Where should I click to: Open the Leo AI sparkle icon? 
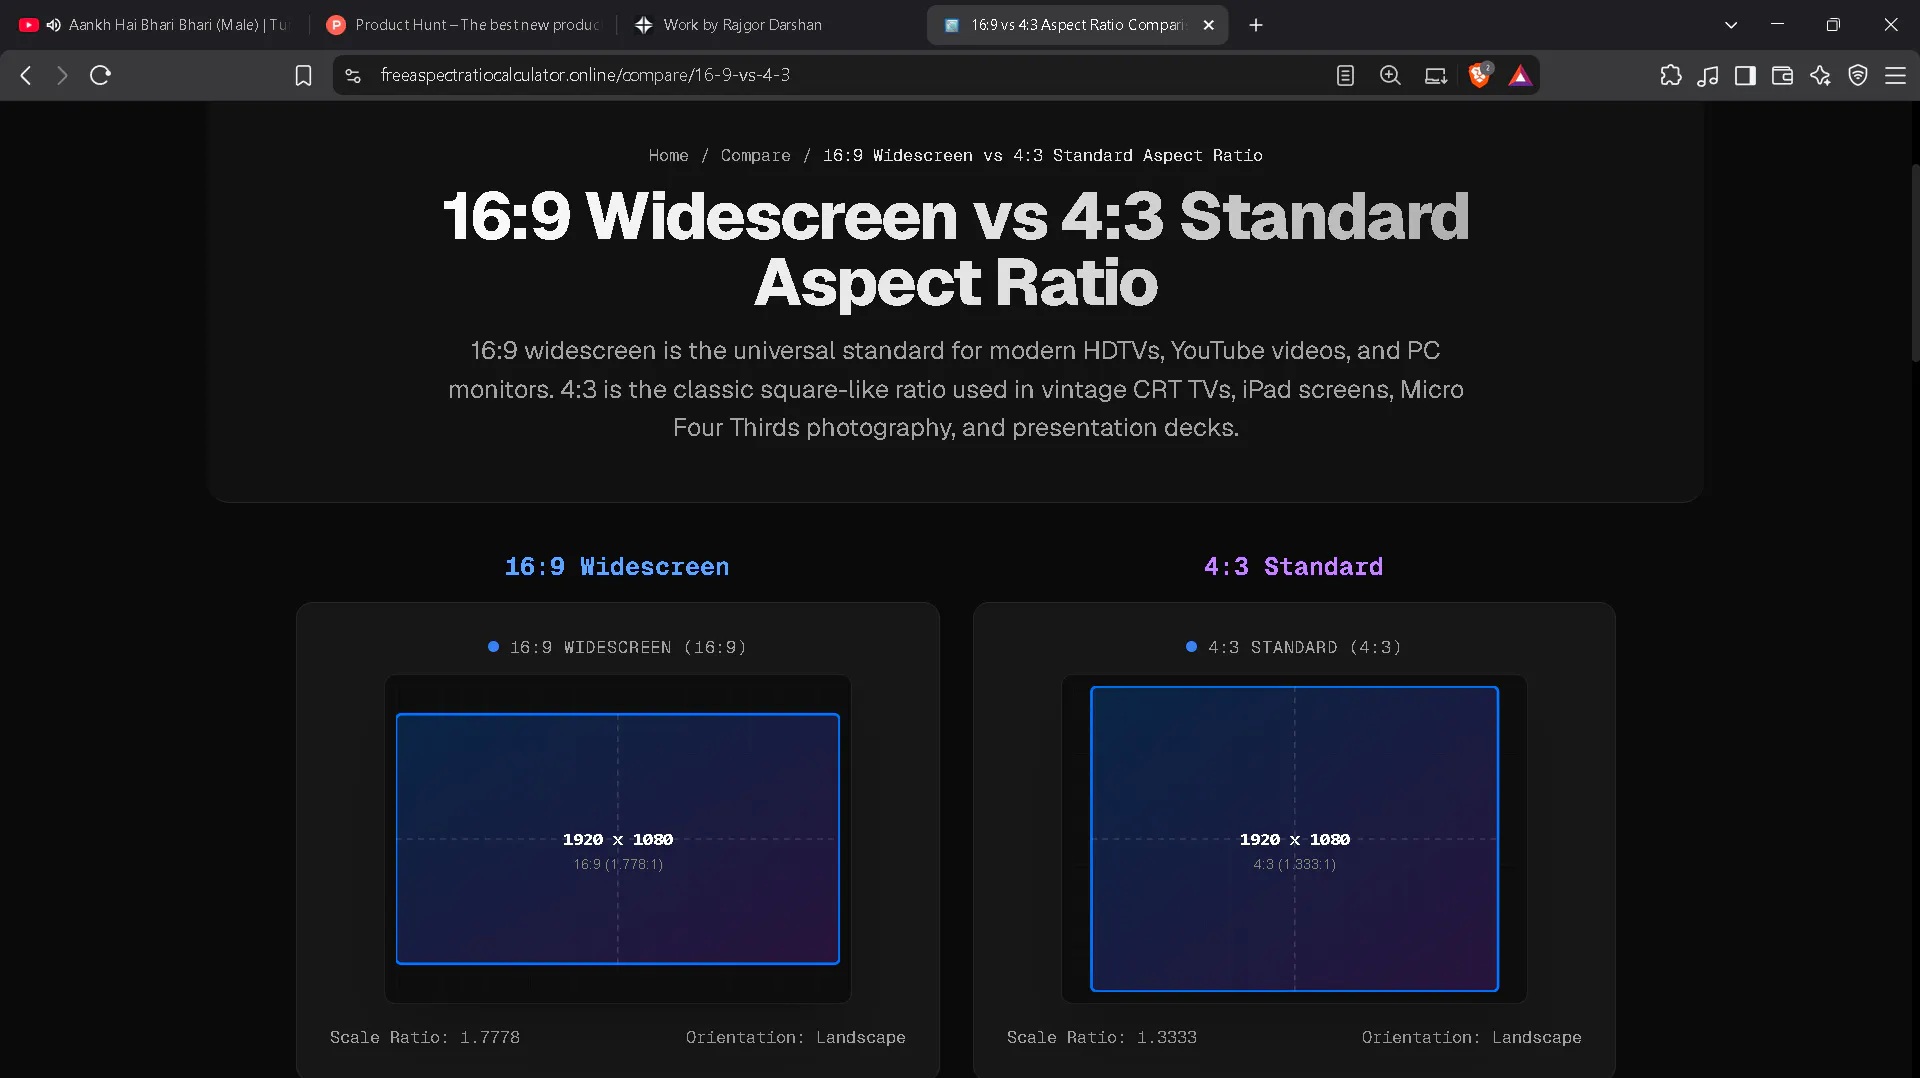(1820, 75)
